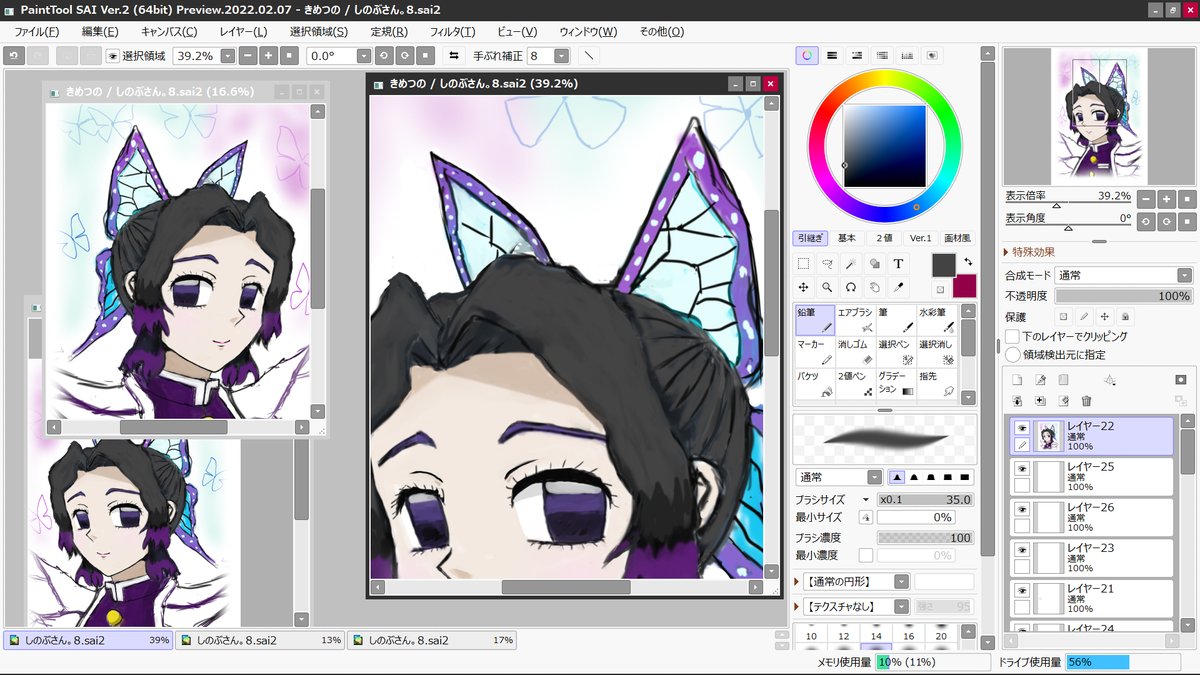Click the navigator preview thumbnail
1200x675 pixels.
coord(1099,117)
